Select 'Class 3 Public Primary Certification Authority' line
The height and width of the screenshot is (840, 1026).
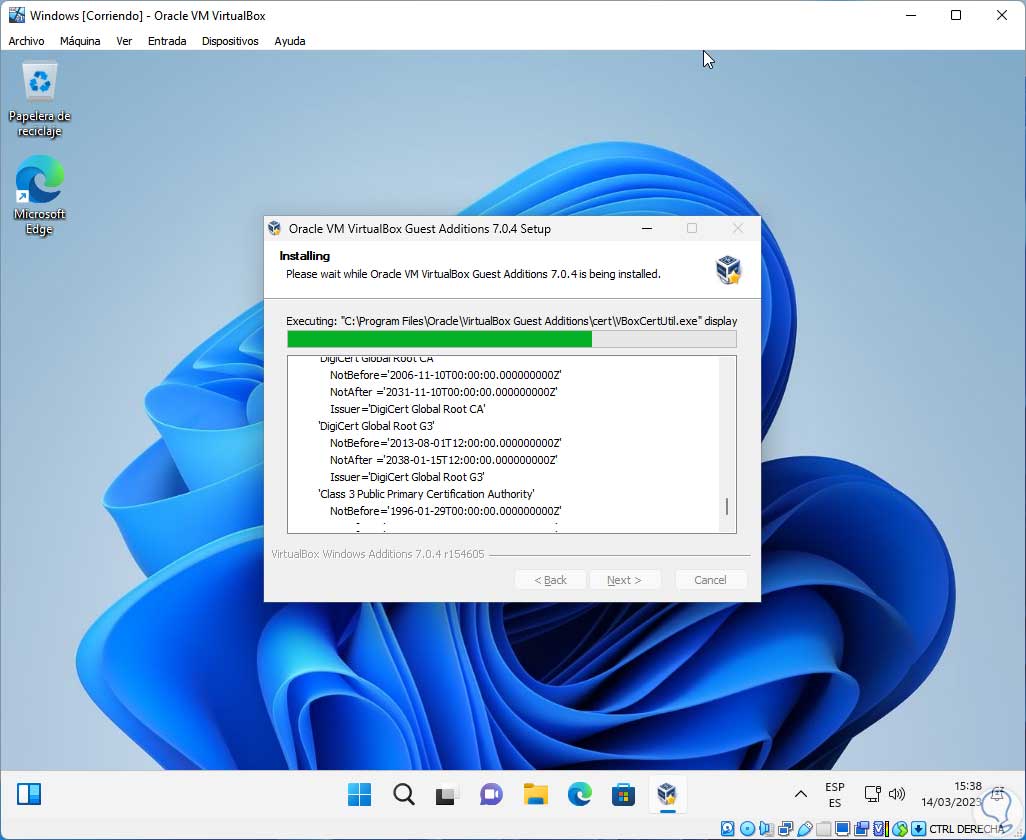point(426,494)
